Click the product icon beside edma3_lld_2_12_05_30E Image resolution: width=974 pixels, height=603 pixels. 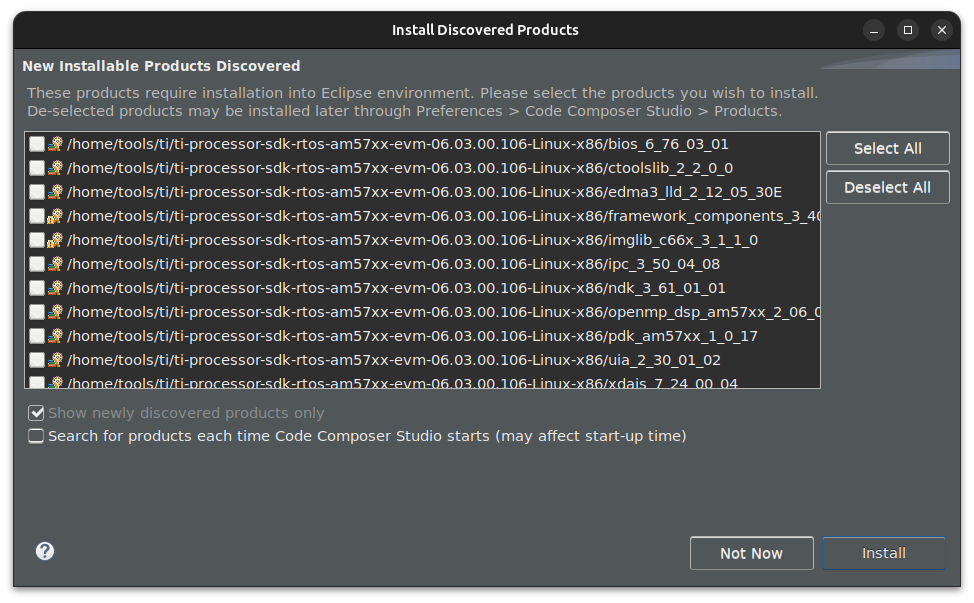point(56,192)
